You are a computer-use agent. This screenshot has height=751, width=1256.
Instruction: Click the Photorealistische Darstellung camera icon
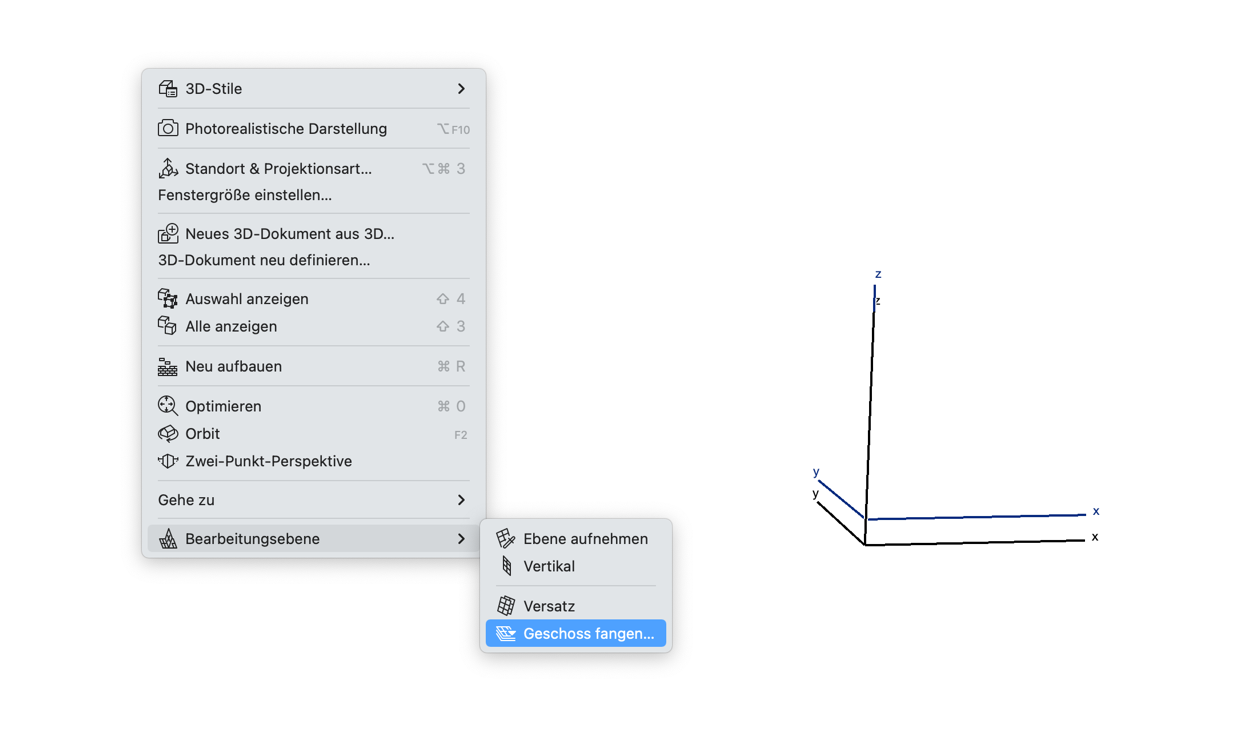168,129
